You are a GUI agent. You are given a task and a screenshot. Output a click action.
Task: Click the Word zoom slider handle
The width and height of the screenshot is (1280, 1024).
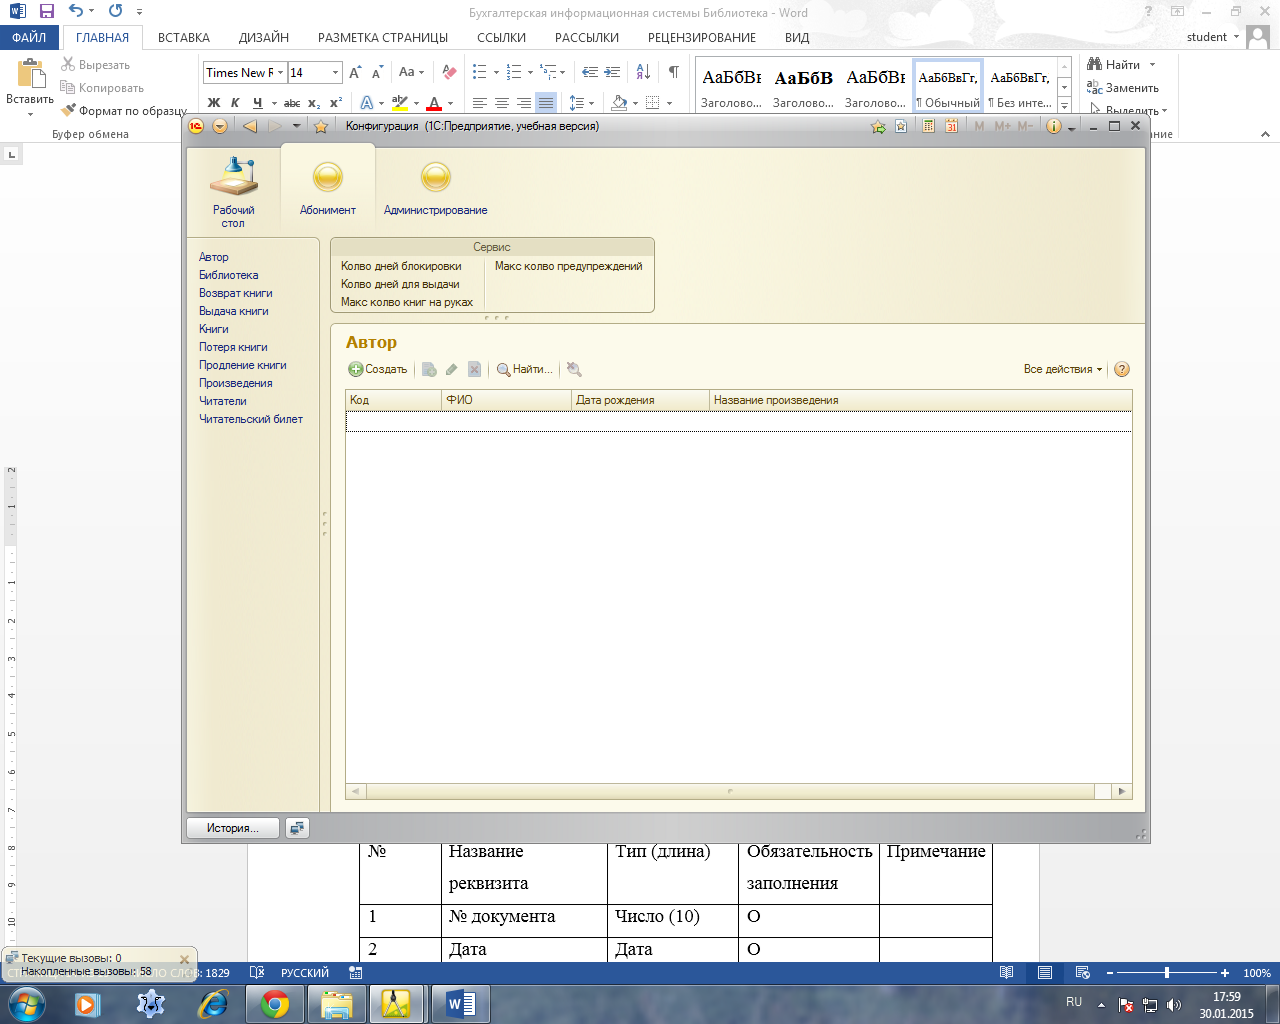click(1167, 973)
